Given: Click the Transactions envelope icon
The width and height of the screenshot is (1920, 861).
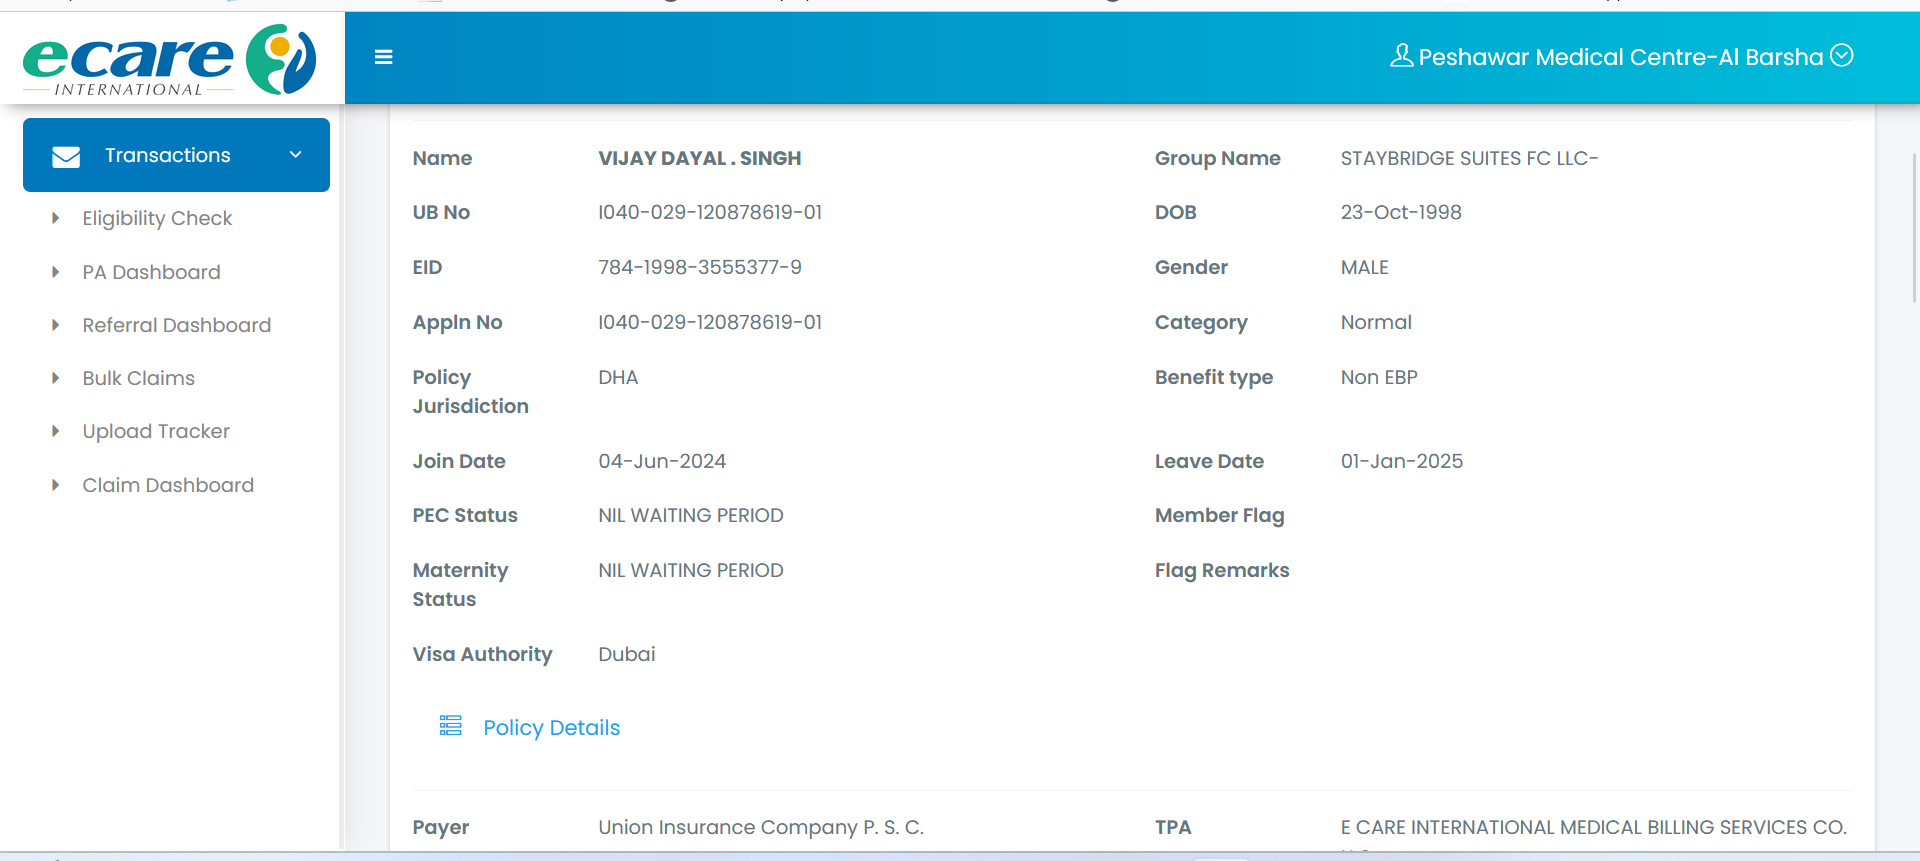Looking at the screenshot, I should (x=66, y=156).
